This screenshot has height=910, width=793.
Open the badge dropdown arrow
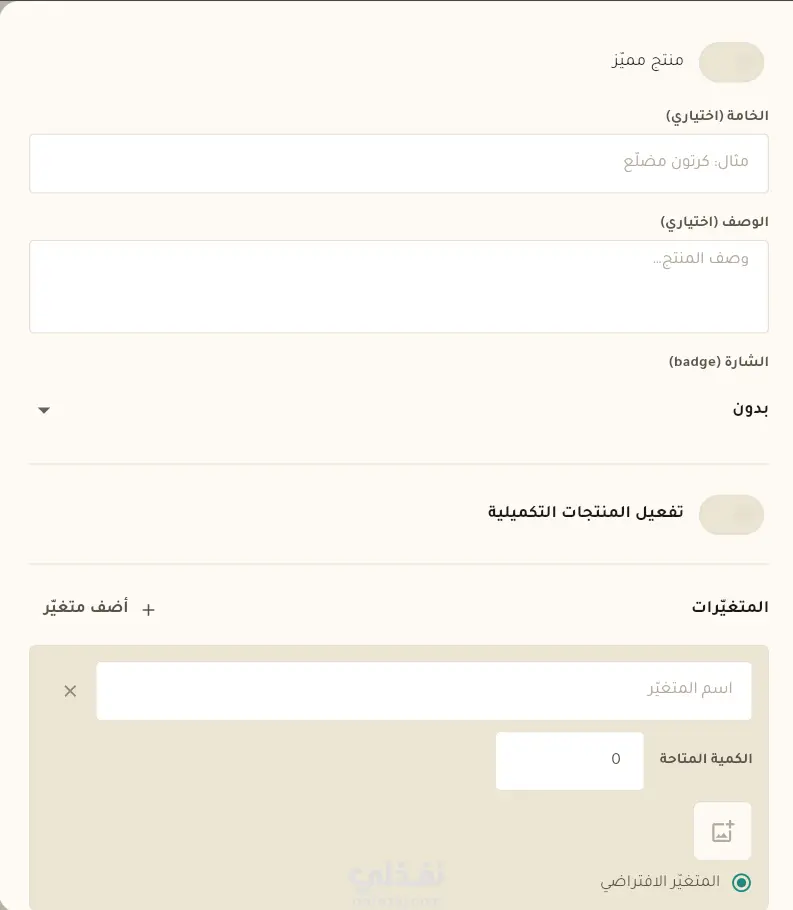point(44,410)
